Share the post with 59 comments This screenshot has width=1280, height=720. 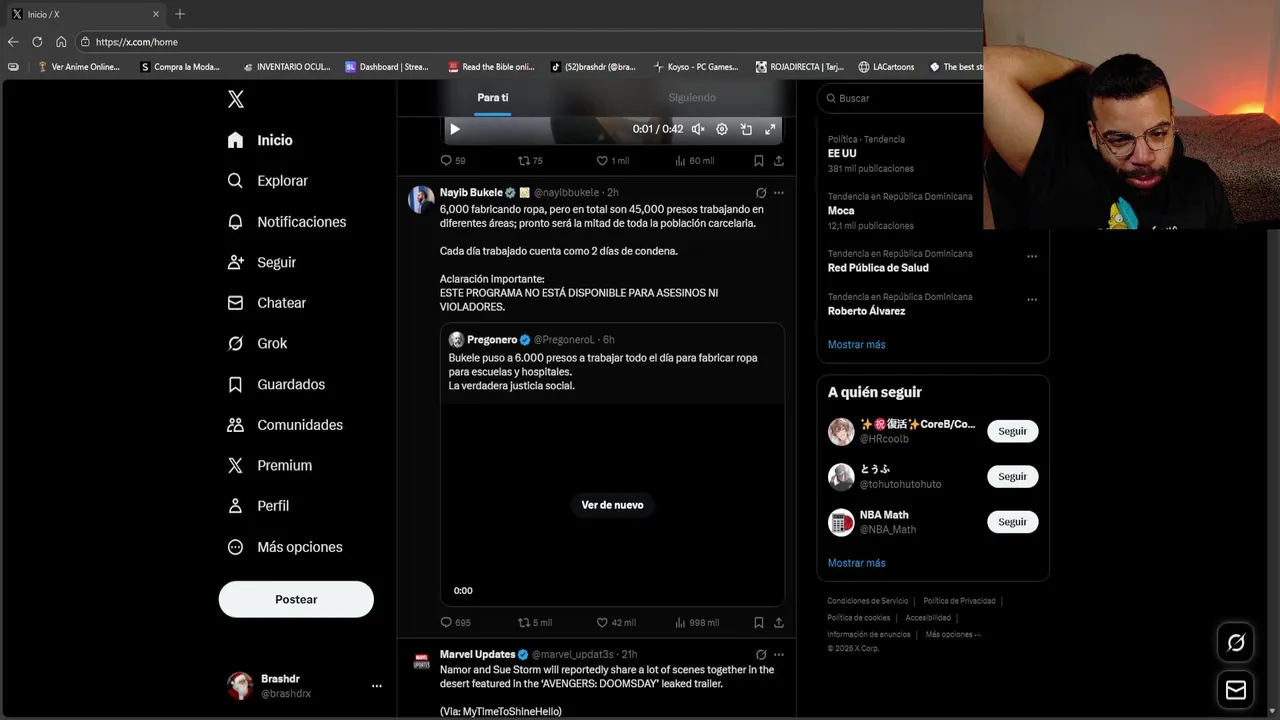(779, 160)
